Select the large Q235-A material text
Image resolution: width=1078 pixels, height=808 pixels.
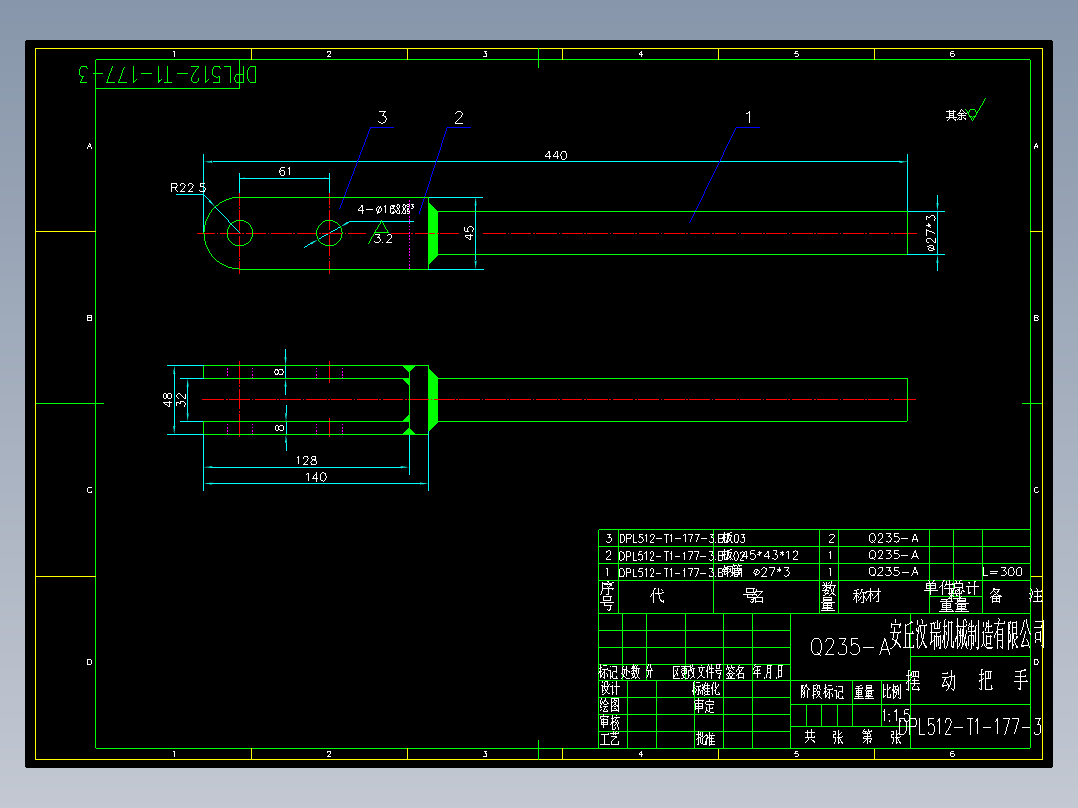click(x=850, y=647)
